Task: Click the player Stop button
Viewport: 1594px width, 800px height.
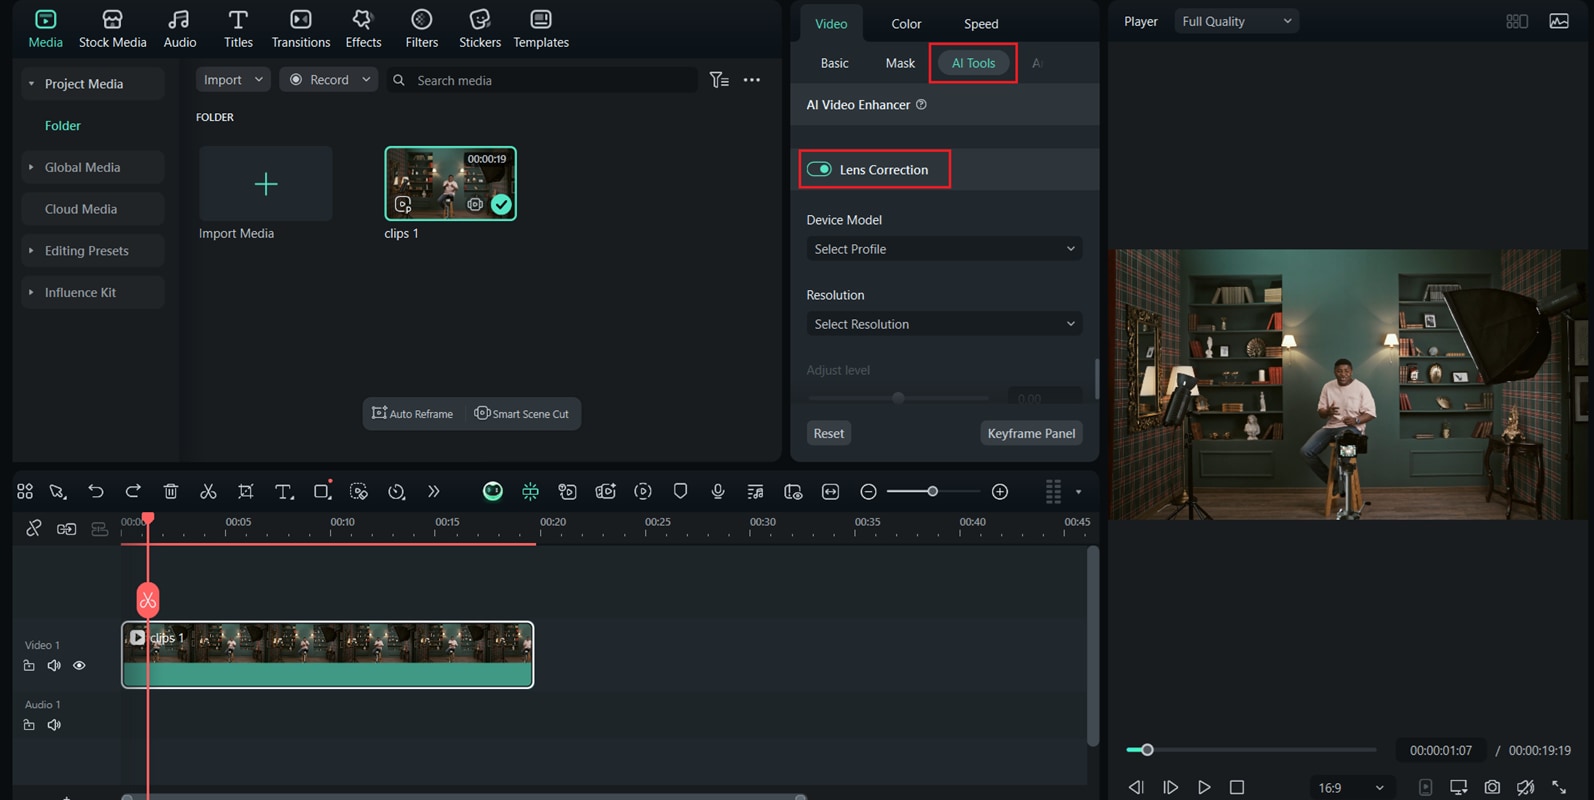Action: point(1237,787)
